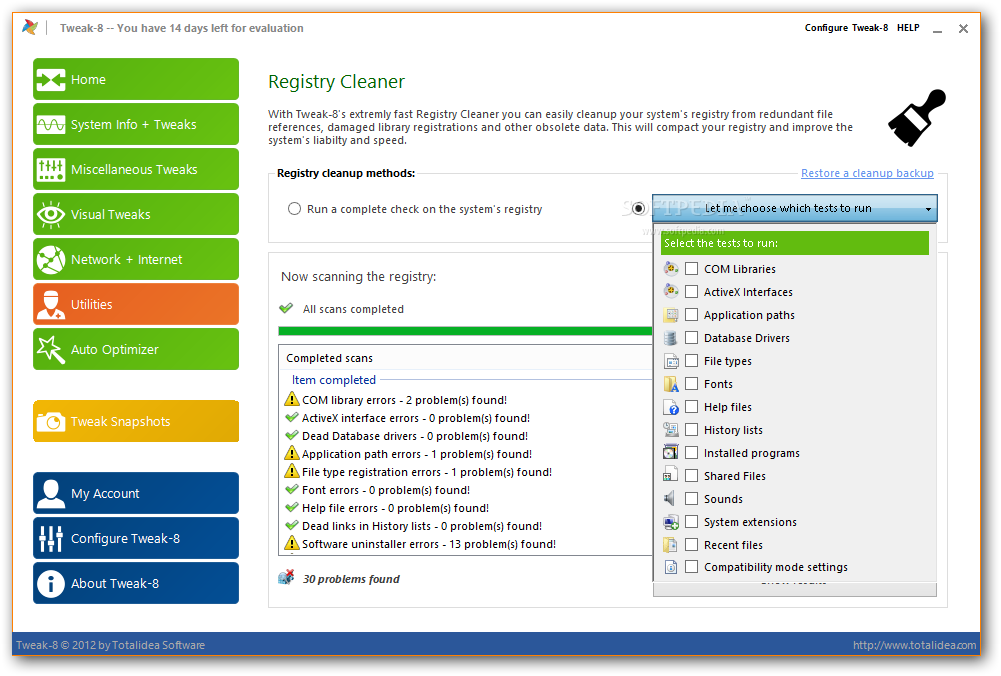This screenshot has height=676, width=1001.
Task: Click the Installed programs icon
Action: [x=671, y=453]
